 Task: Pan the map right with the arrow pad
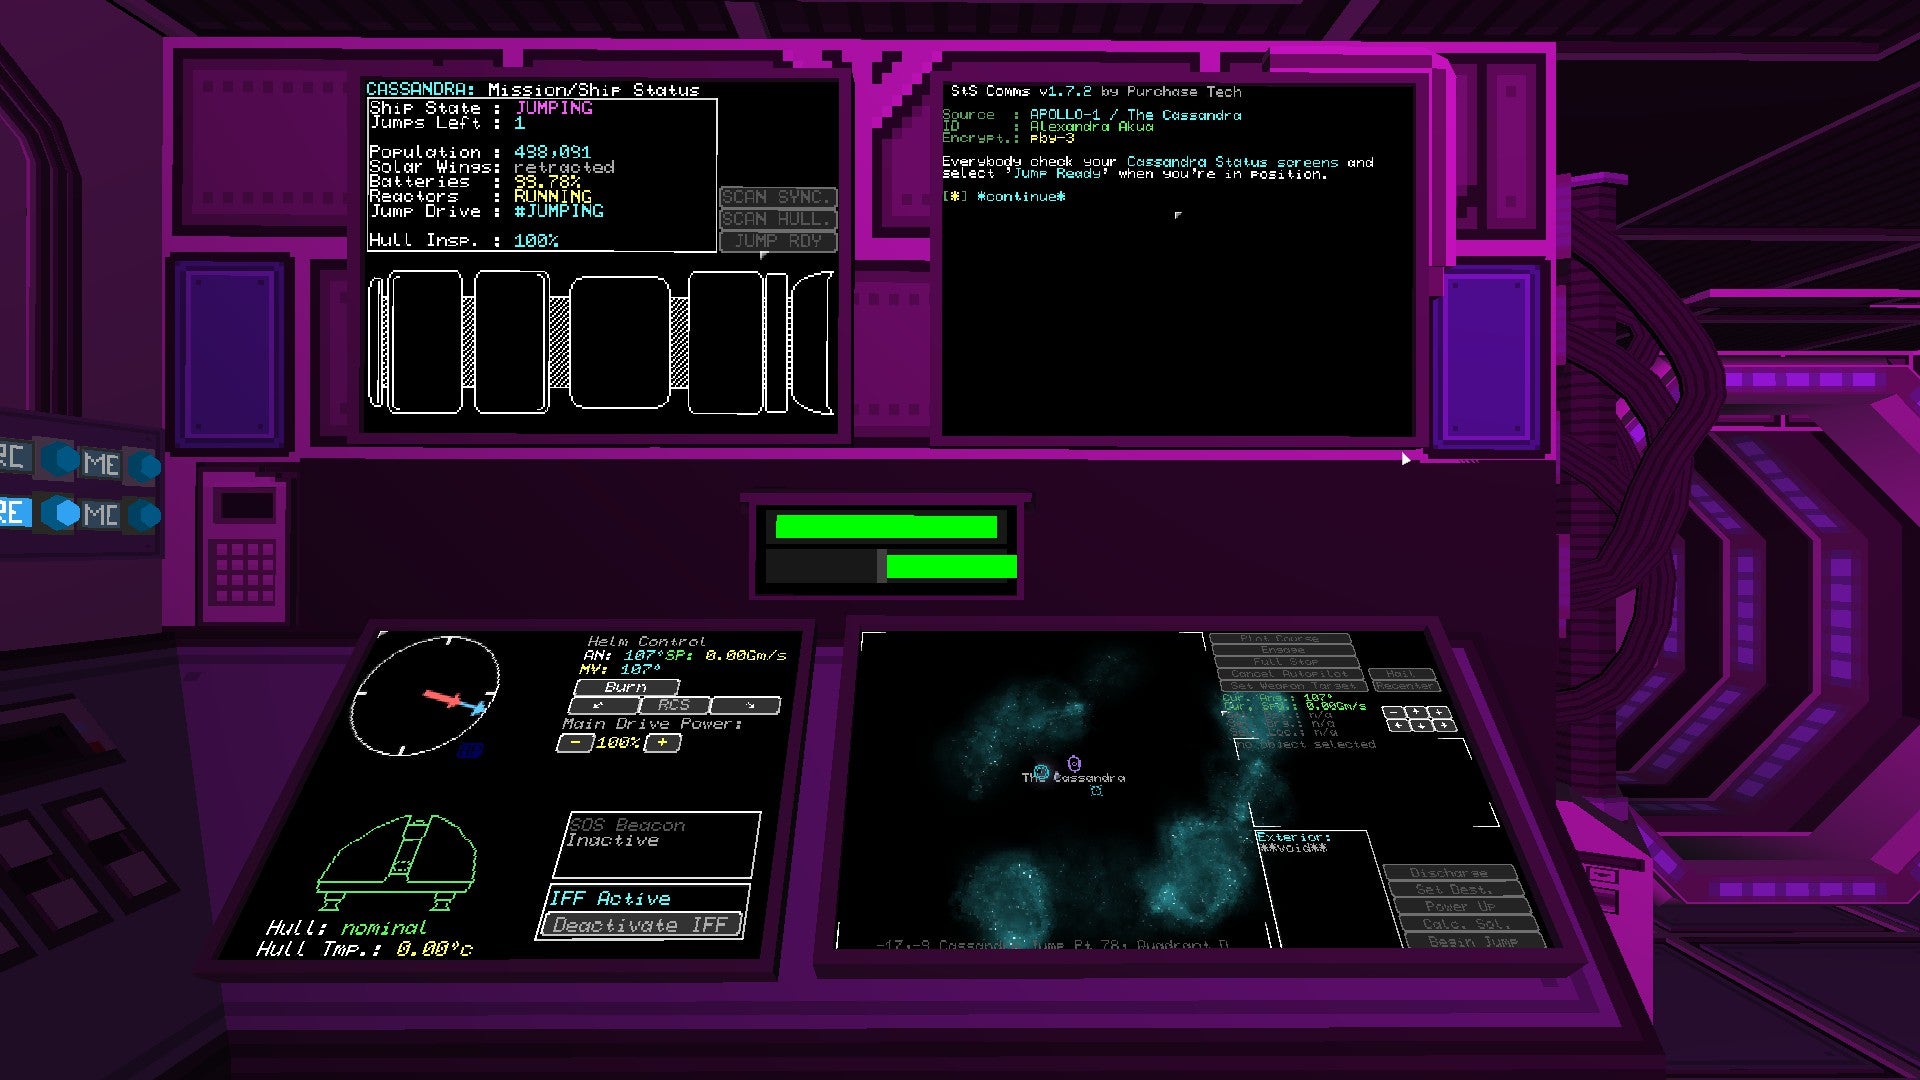[1444, 725]
